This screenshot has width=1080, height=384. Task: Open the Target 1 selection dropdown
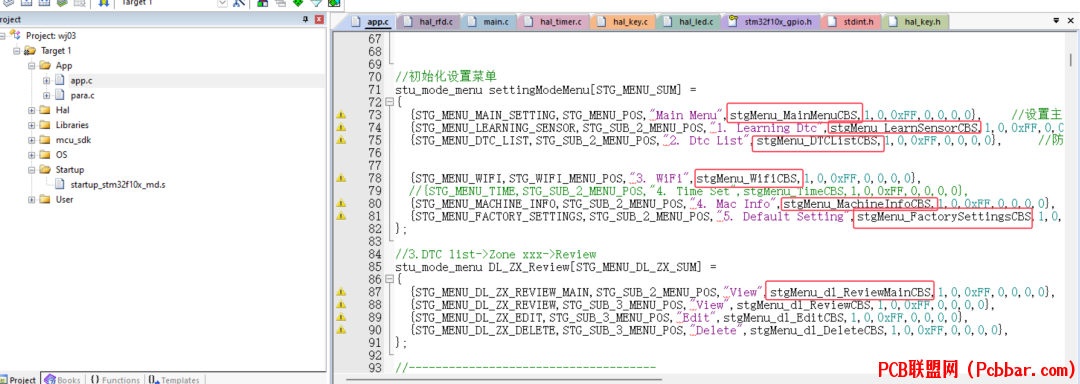click(222, 3)
